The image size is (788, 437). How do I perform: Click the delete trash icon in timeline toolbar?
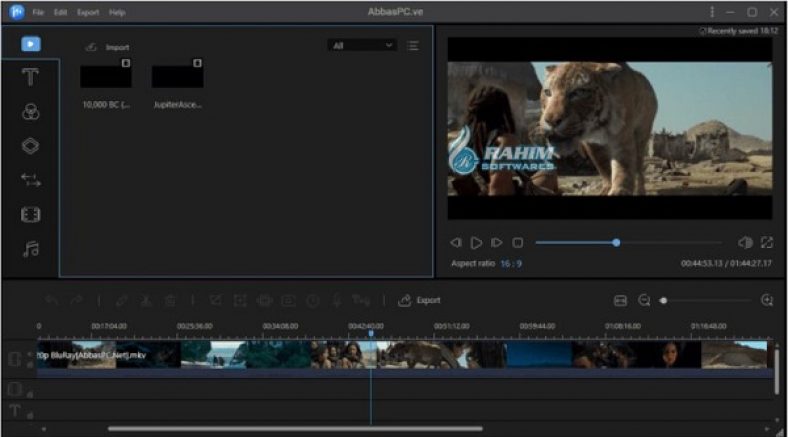[170, 300]
